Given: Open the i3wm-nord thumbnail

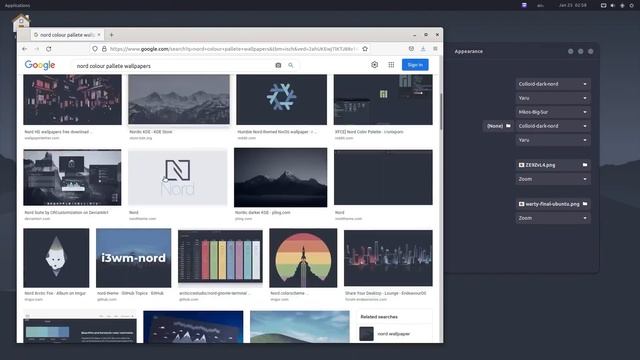Looking at the screenshot, I should click(x=133, y=258).
